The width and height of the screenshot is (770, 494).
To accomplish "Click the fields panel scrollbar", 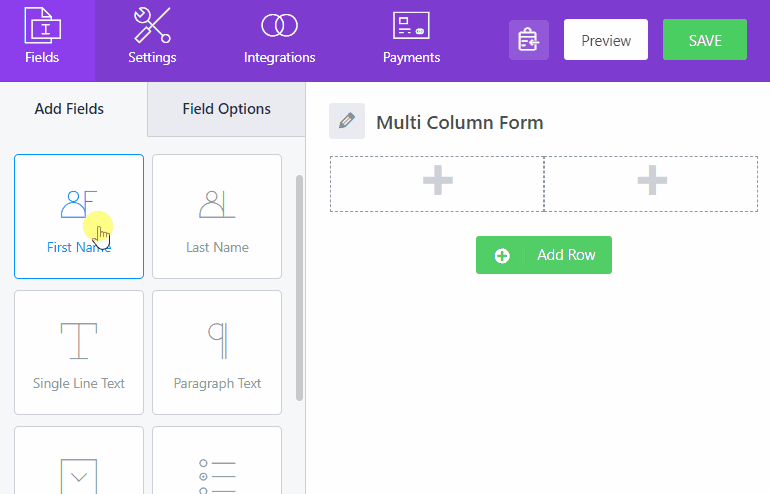I will pos(299,288).
